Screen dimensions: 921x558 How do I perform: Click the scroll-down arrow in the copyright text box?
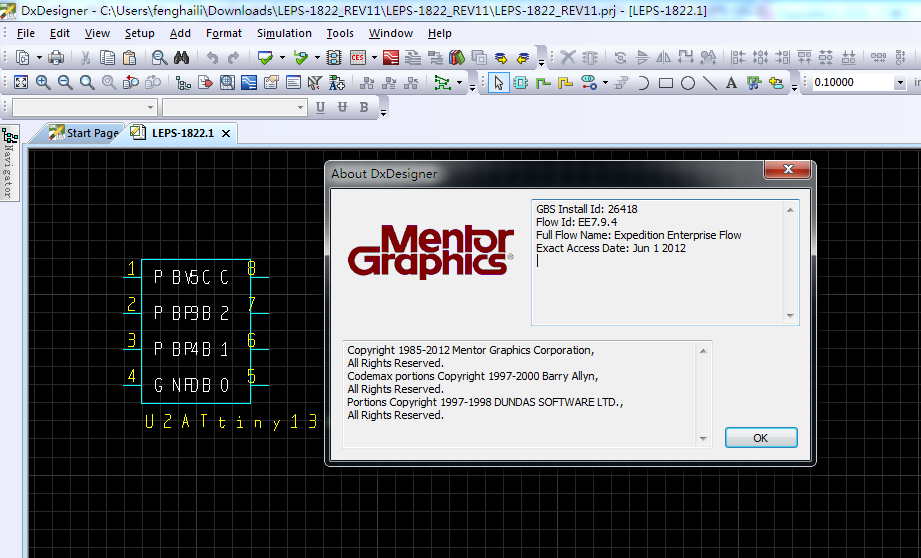pos(705,437)
